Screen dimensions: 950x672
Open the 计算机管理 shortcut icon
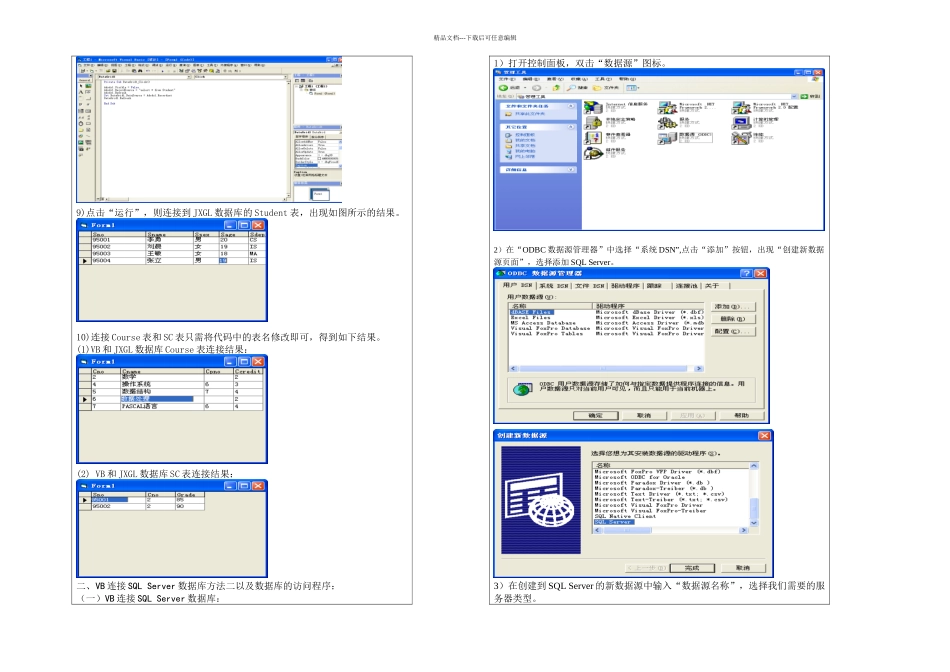pos(741,123)
